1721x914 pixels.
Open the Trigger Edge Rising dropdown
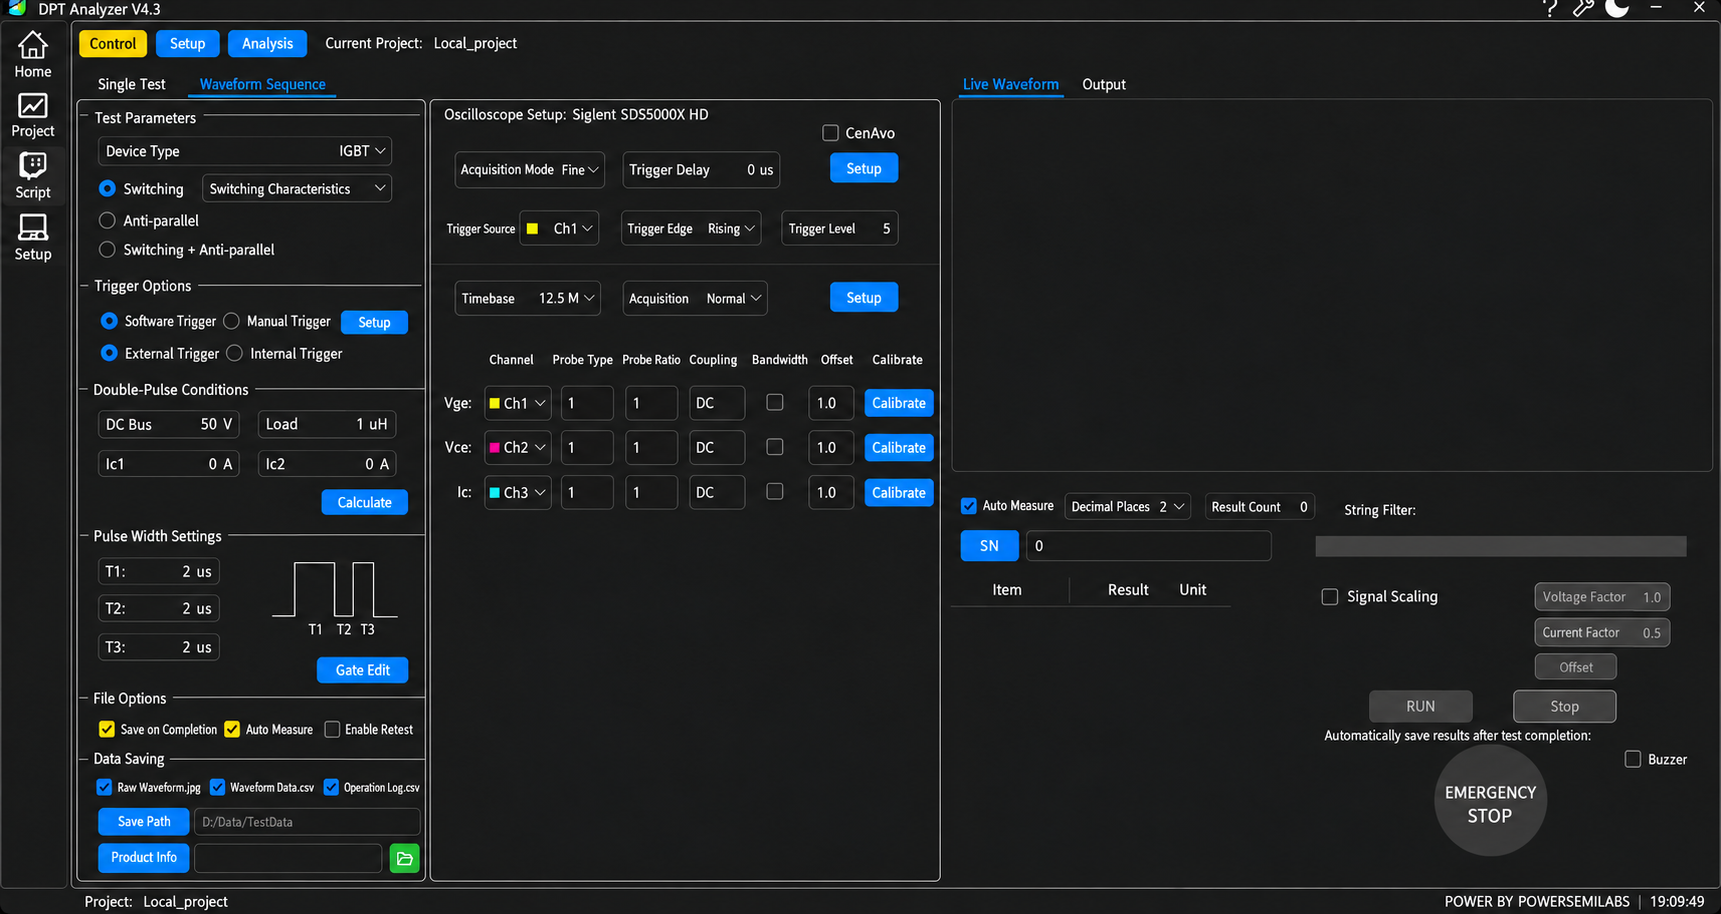click(690, 229)
